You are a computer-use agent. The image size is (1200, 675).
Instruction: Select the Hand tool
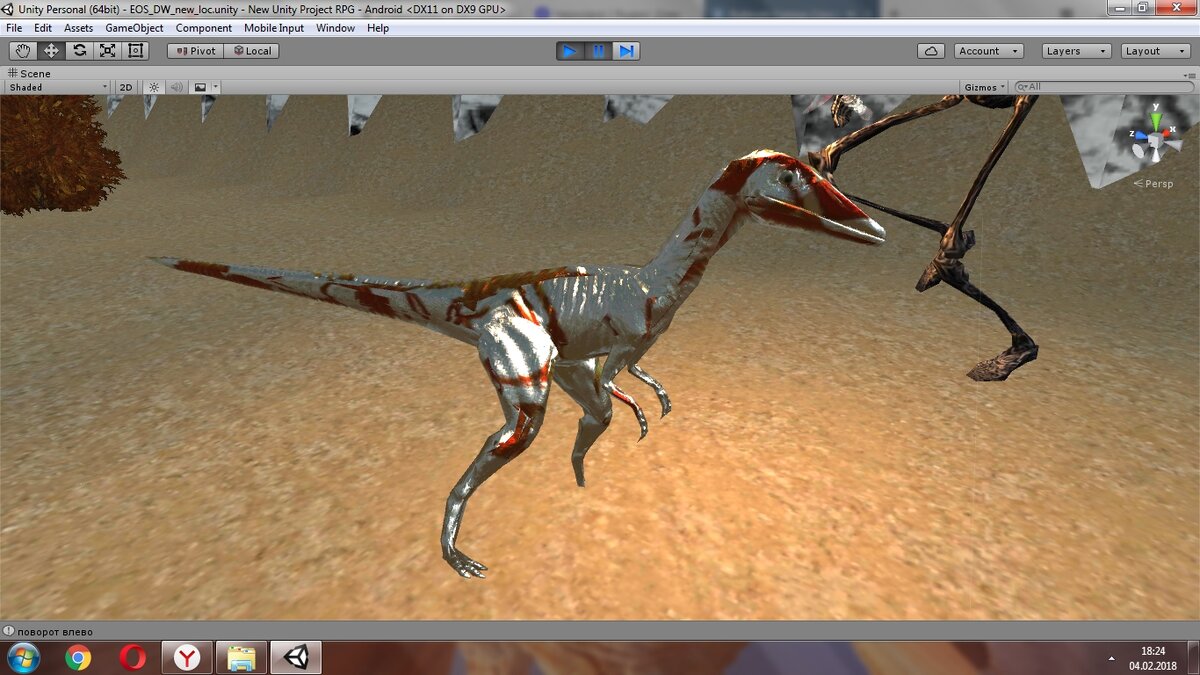tap(22, 51)
